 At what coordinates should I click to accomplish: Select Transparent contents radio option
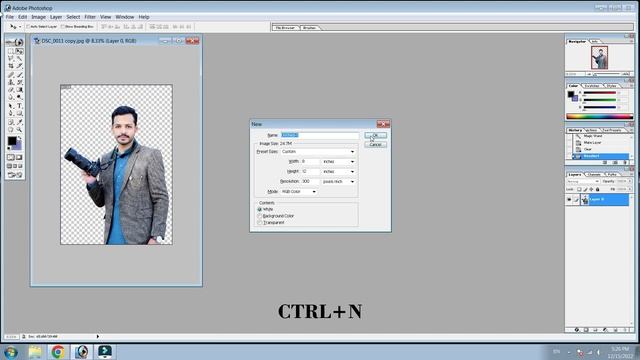(260, 222)
